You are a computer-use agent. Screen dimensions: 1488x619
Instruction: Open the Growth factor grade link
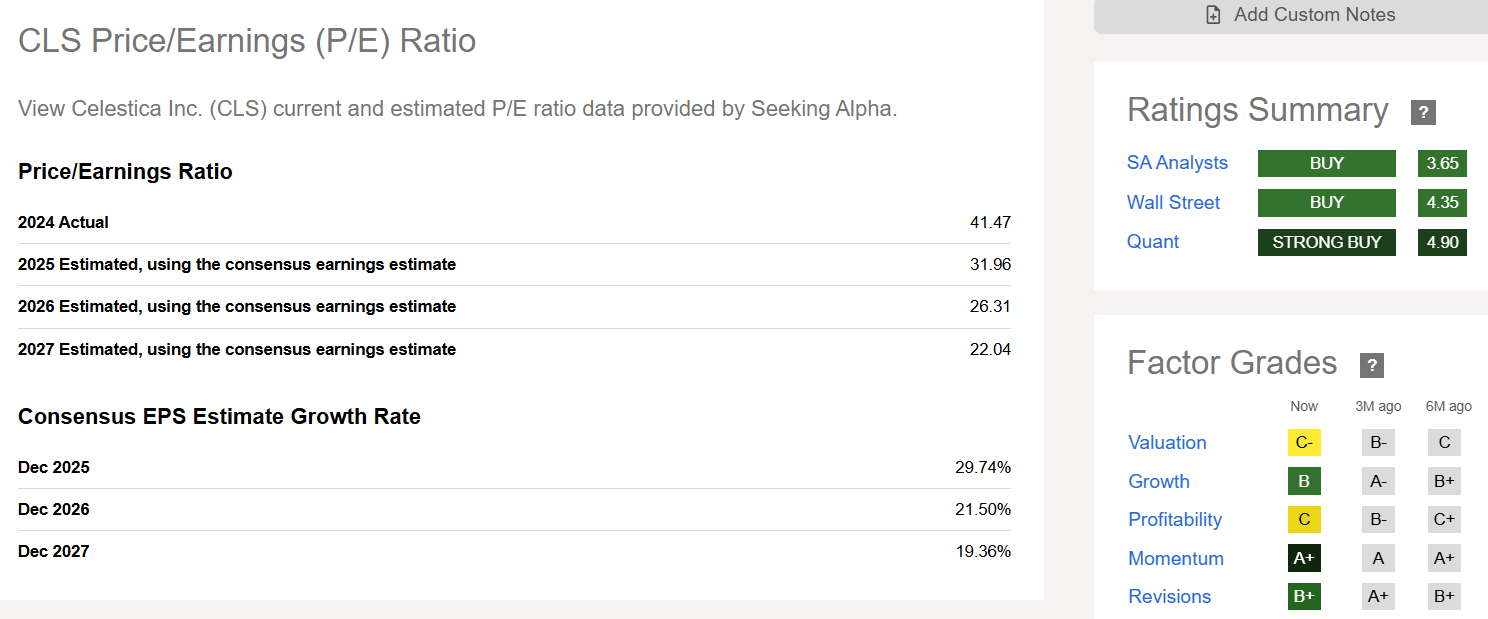[1159, 481]
